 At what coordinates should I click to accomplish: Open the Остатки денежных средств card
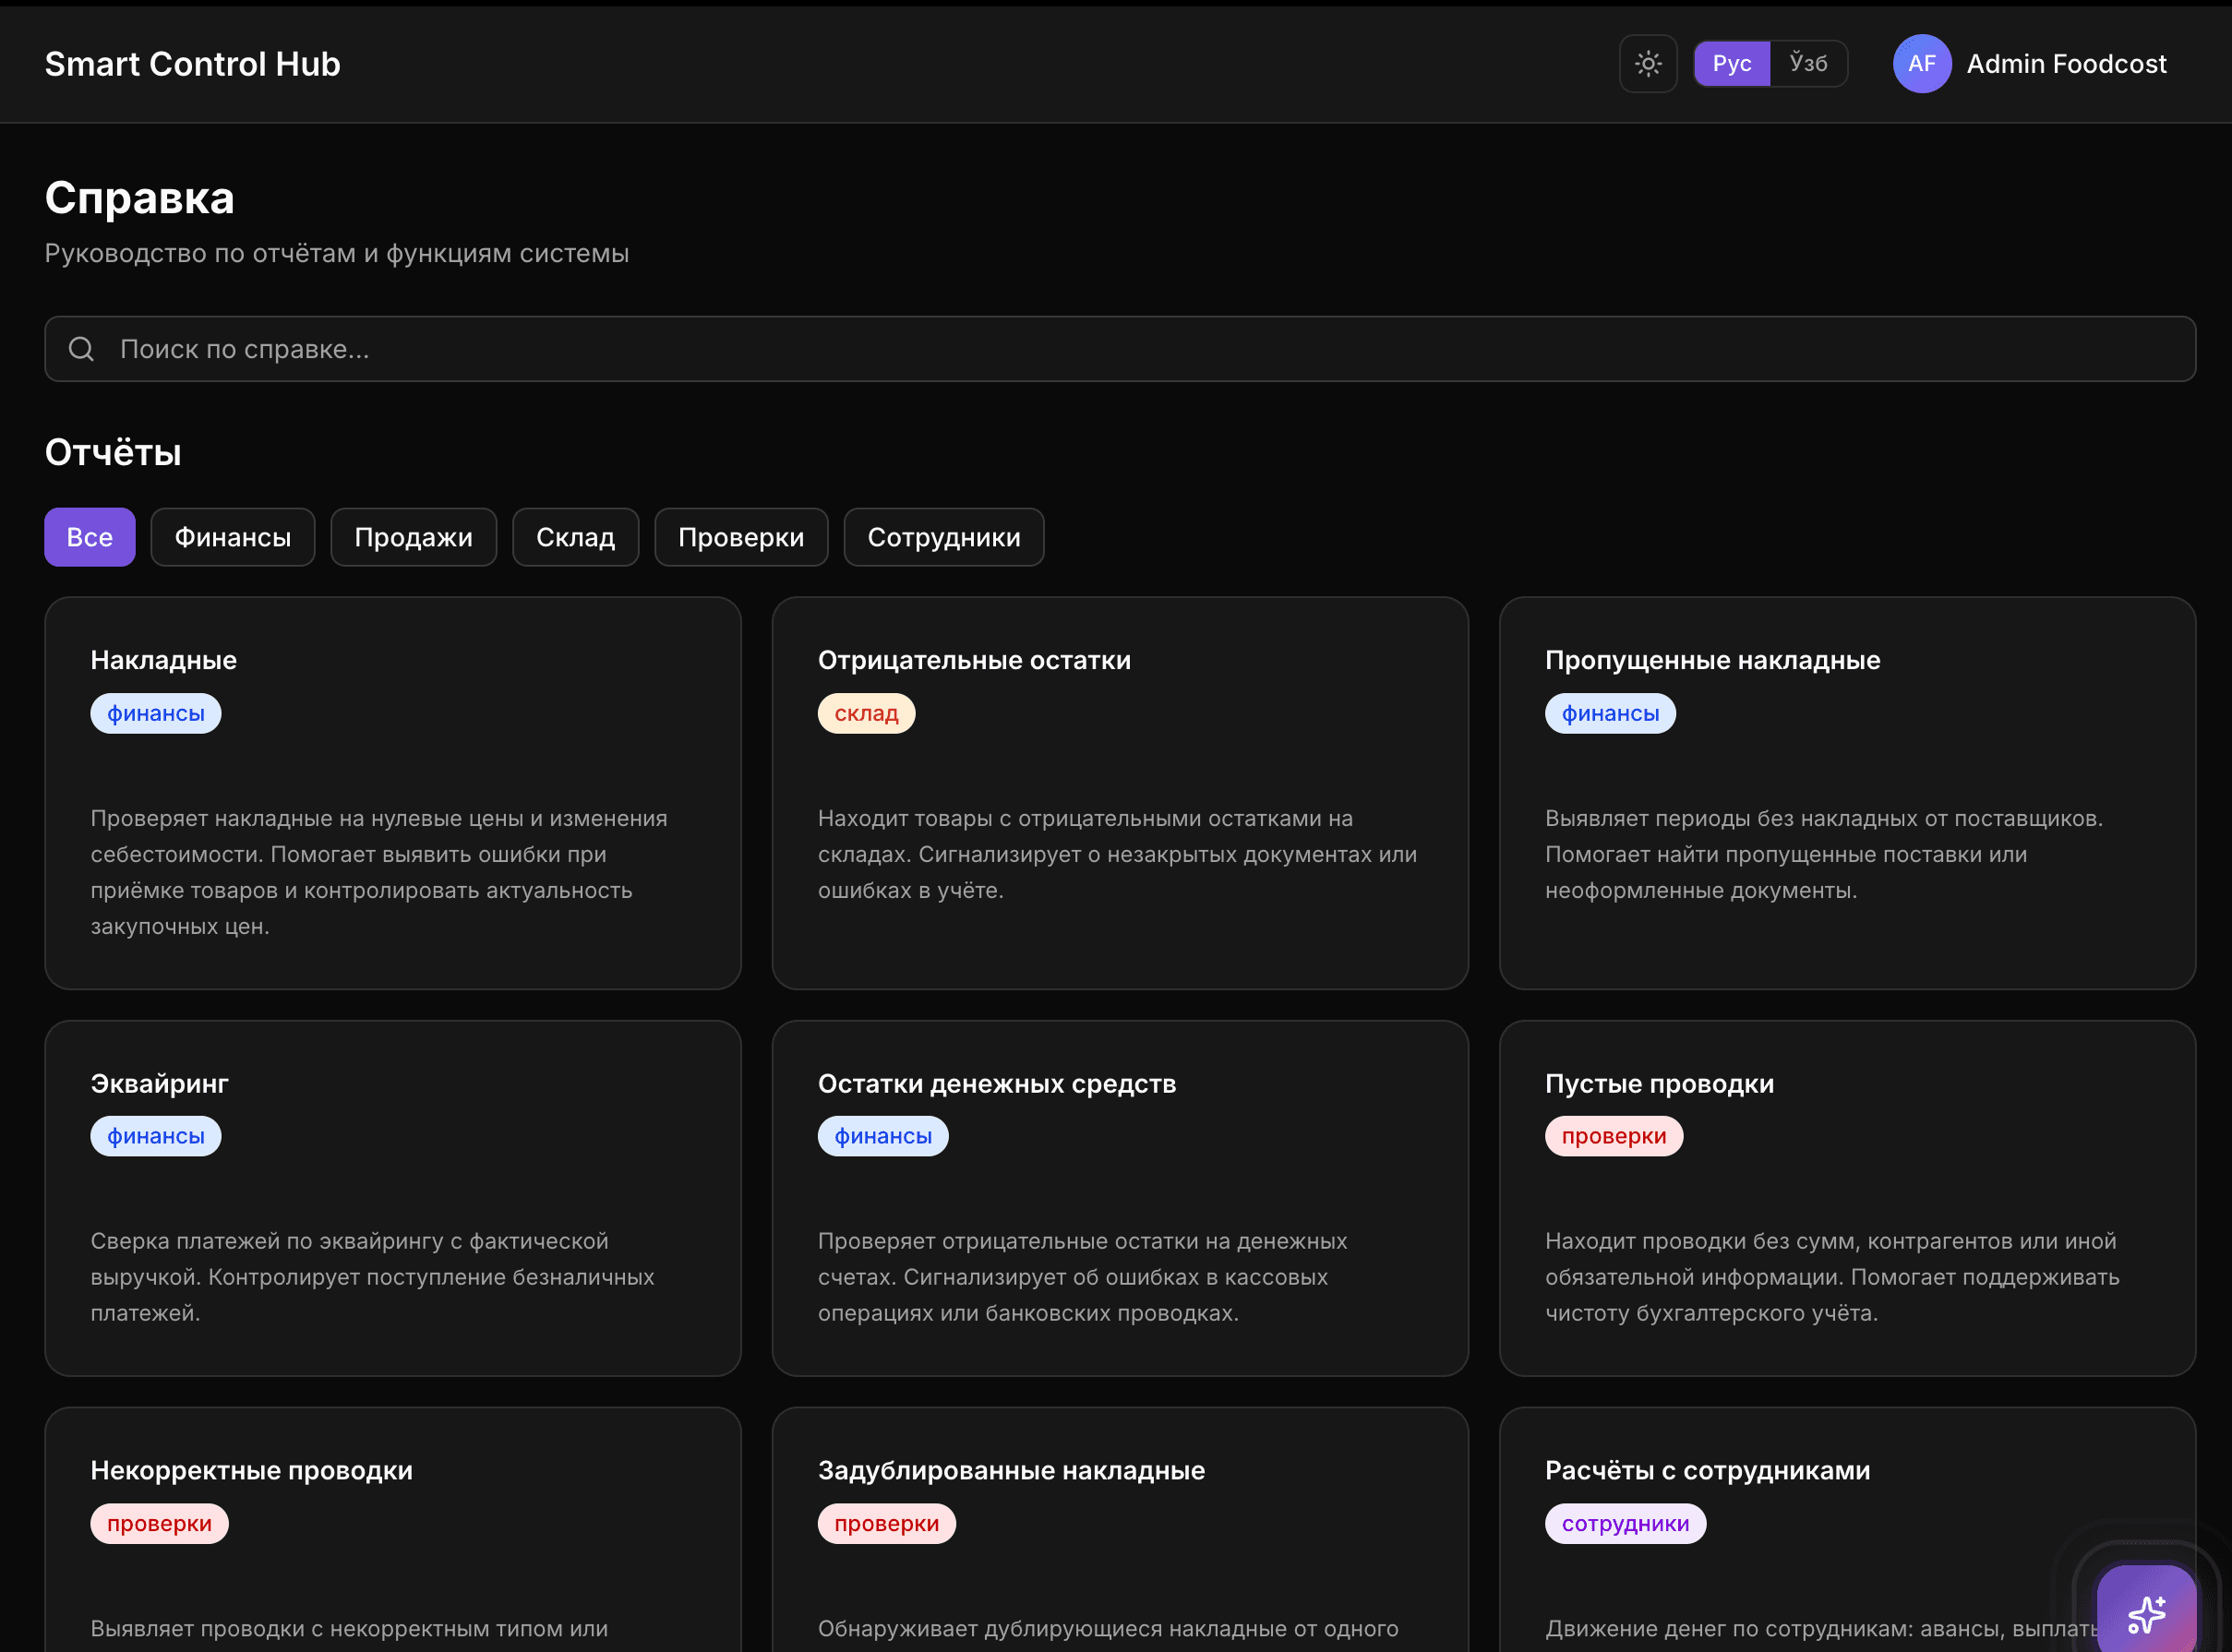click(x=1120, y=1198)
